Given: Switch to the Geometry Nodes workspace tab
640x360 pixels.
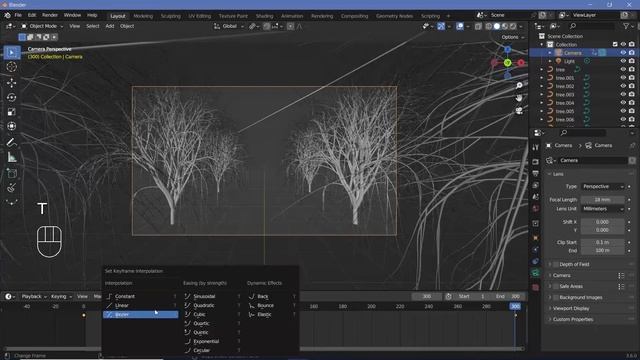Looking at the screenshot, I should (x=394, y=16).
